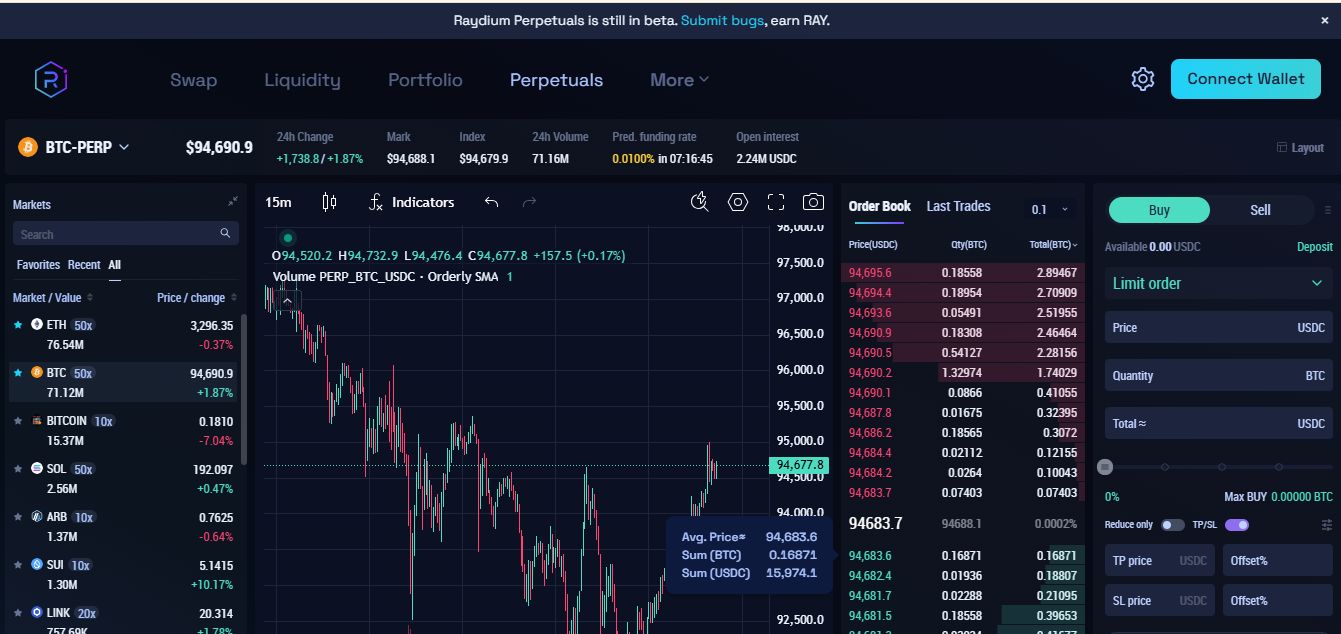Click the quick search lightning icon
1341x634 pixels.
coord(700,202)
